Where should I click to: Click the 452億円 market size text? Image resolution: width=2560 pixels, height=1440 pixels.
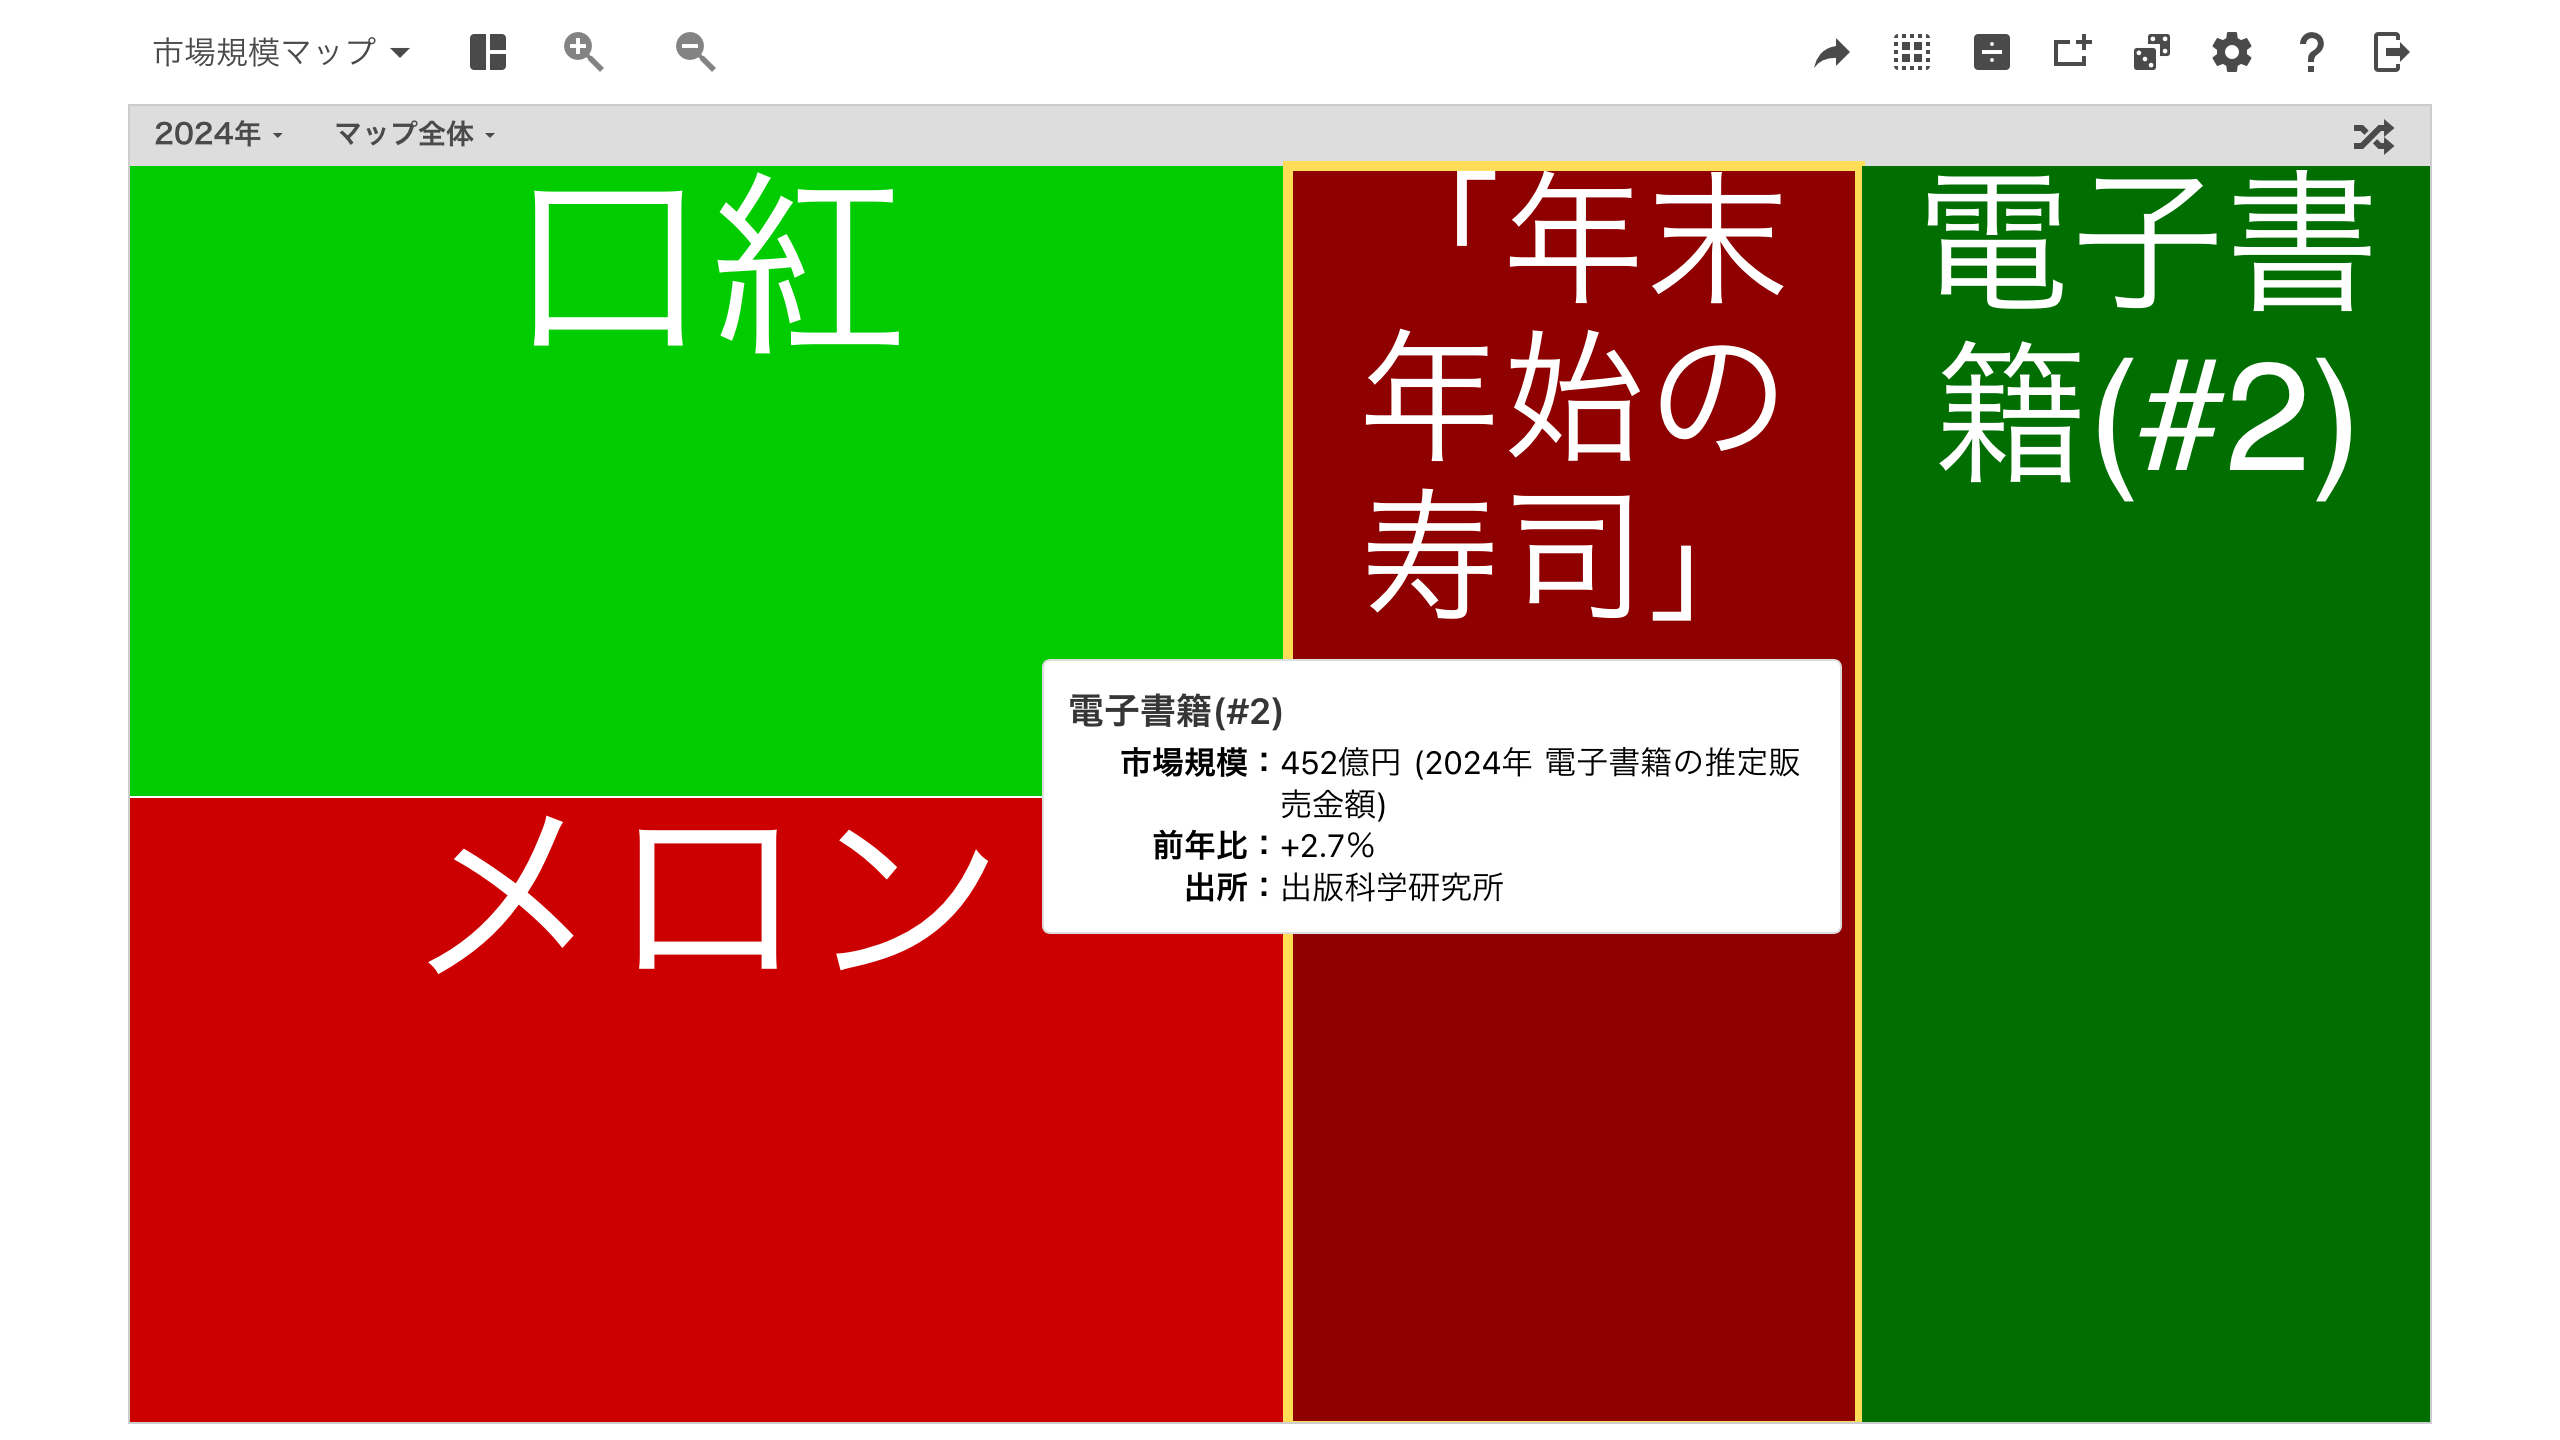(x=1341, y=763)
